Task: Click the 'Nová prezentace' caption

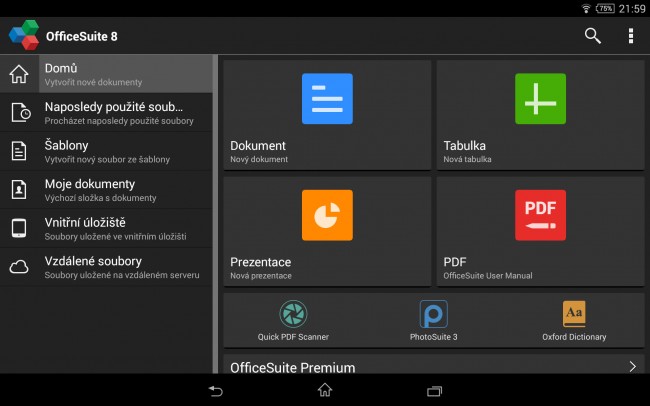Action: coord(261,275)
